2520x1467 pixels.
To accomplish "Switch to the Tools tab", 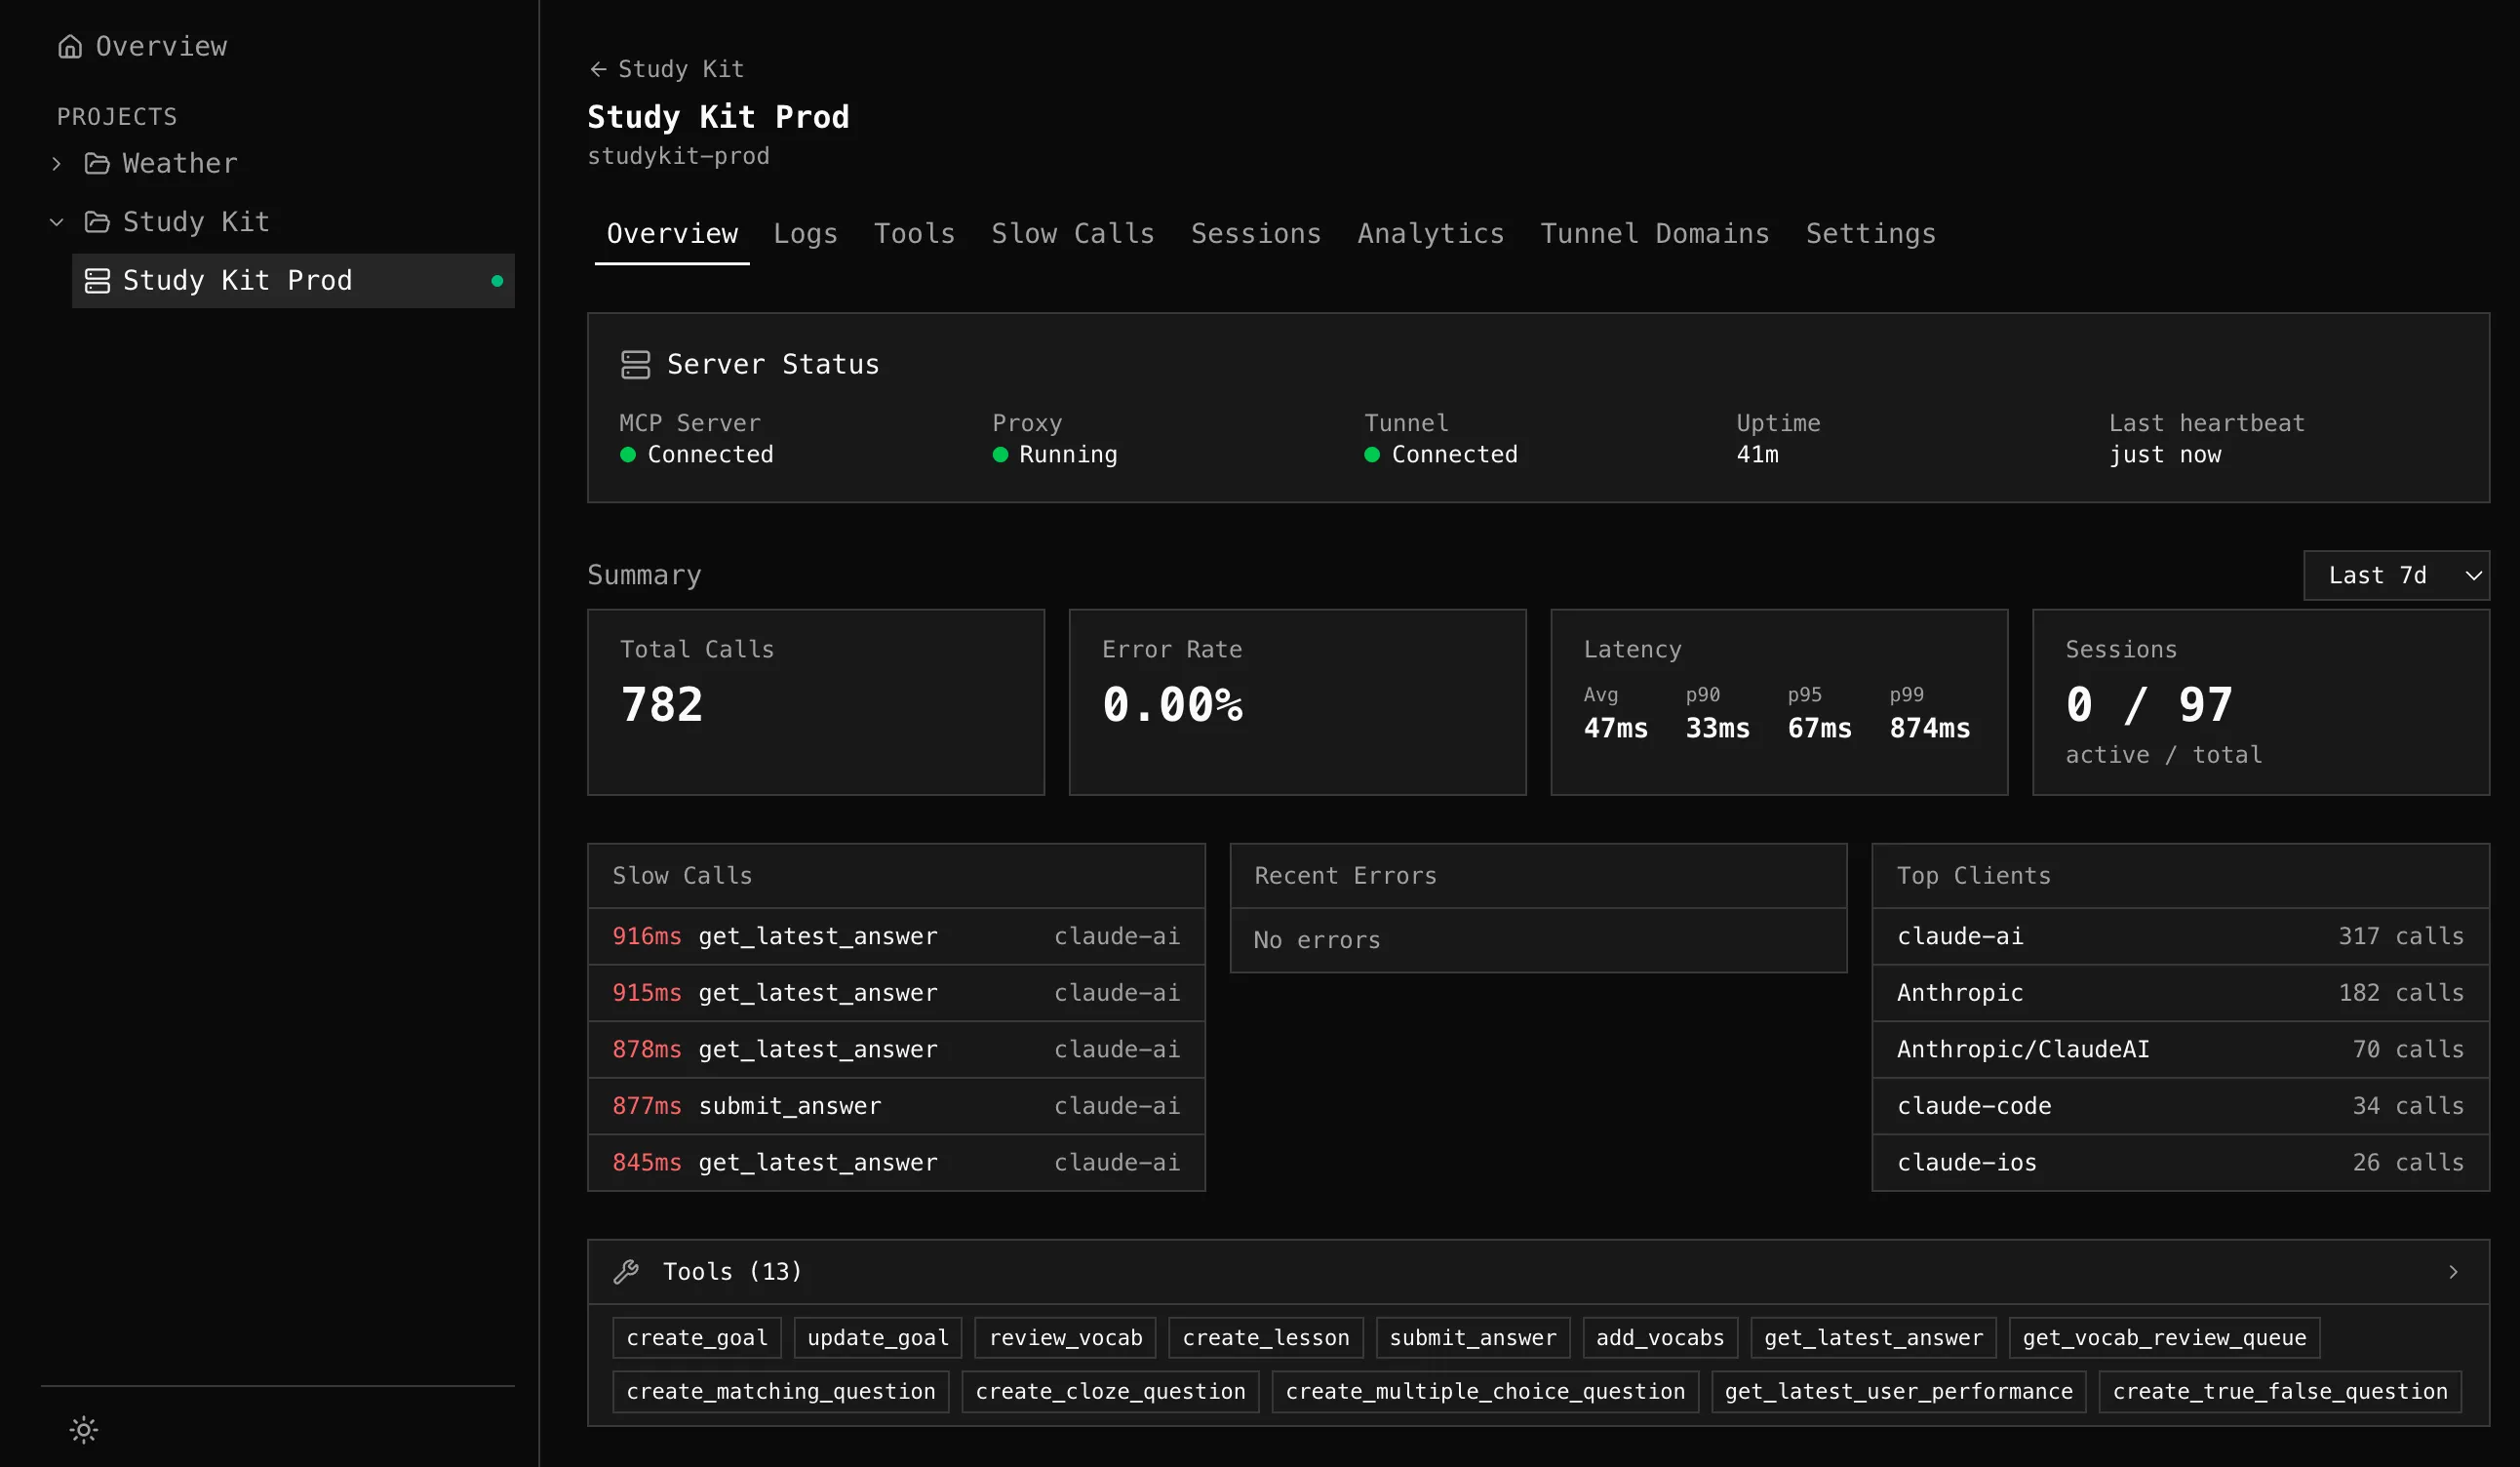I will tap(914, 234).
